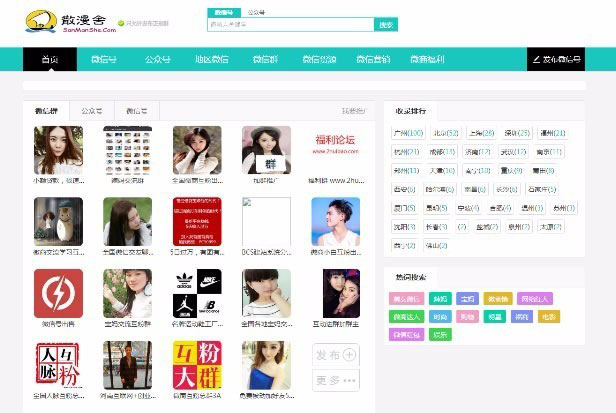Go to 首页 in the navigation bar

coord(50,59)
